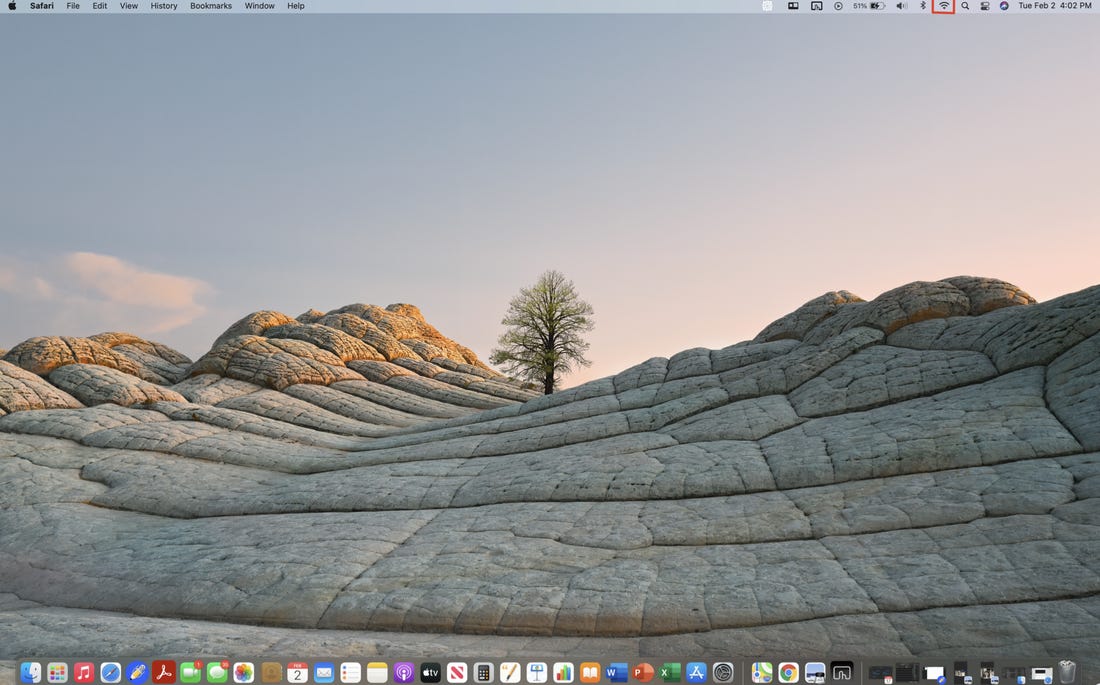The height and width of the screenshot is (685, 1100).
Task: Open the Trash in the Dock
Action: (x=1067, y=671)
